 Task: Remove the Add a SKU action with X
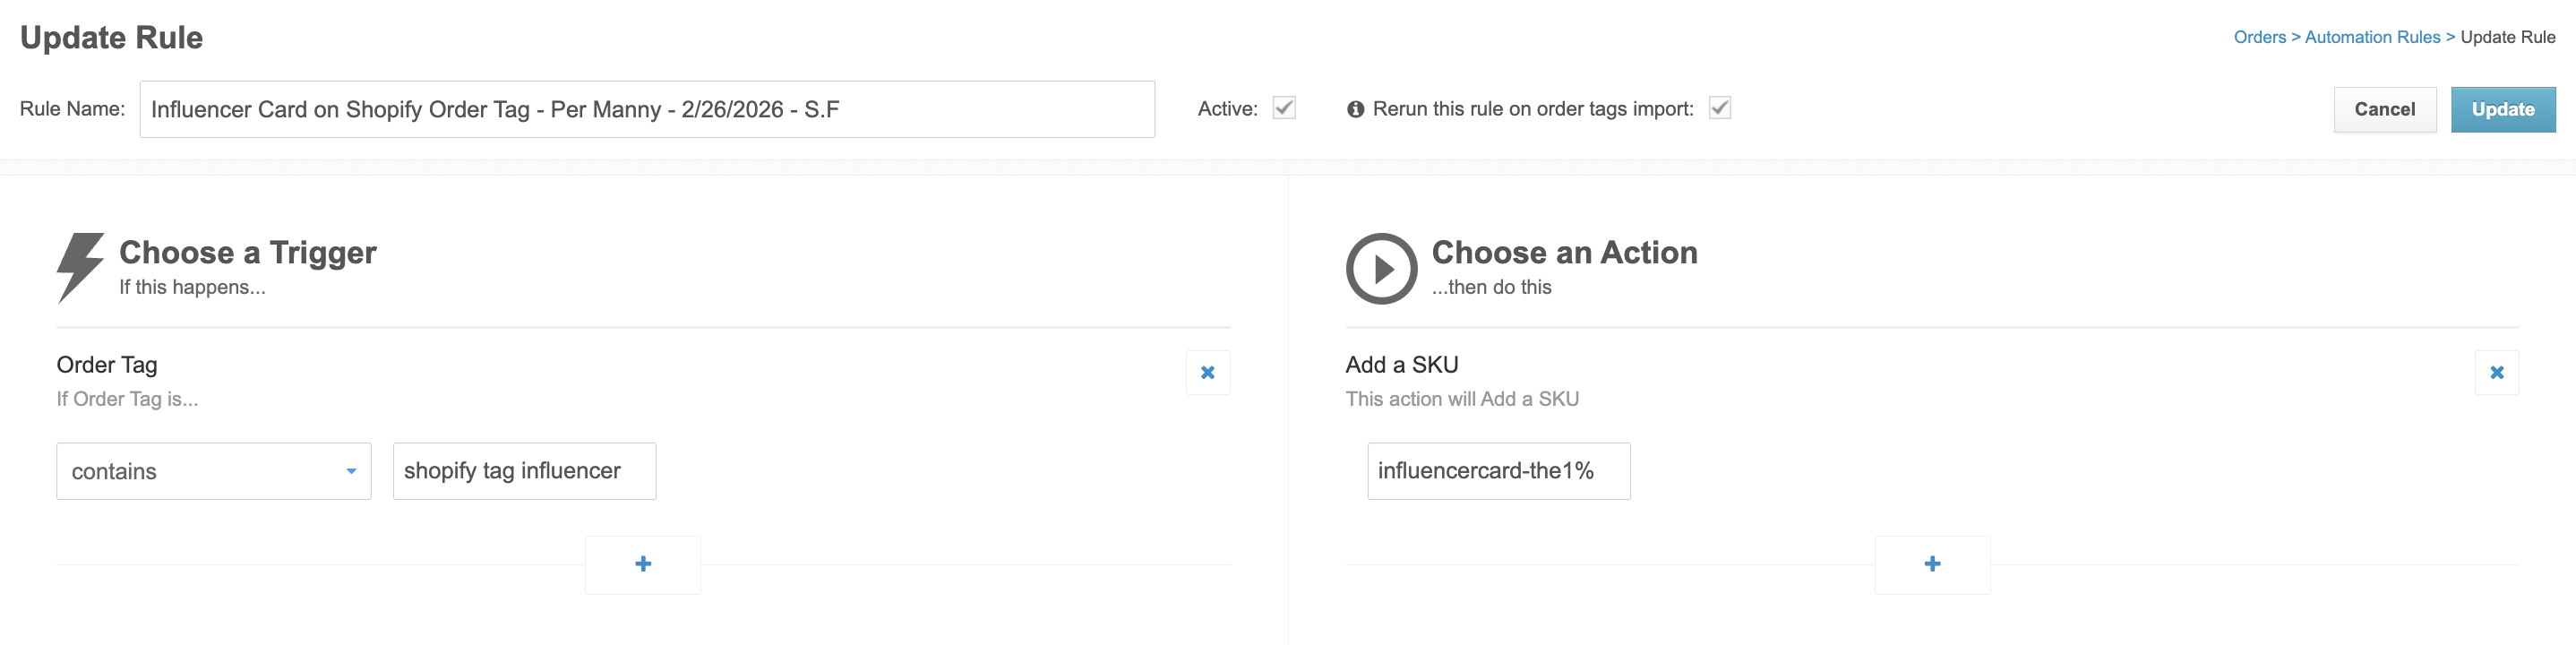pyautogui.click(x=2496, y=372)
